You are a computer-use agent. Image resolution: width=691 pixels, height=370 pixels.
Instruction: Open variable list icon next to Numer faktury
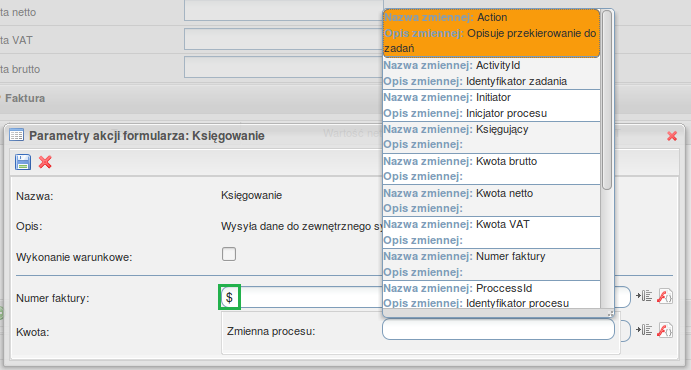coord(644,296)
